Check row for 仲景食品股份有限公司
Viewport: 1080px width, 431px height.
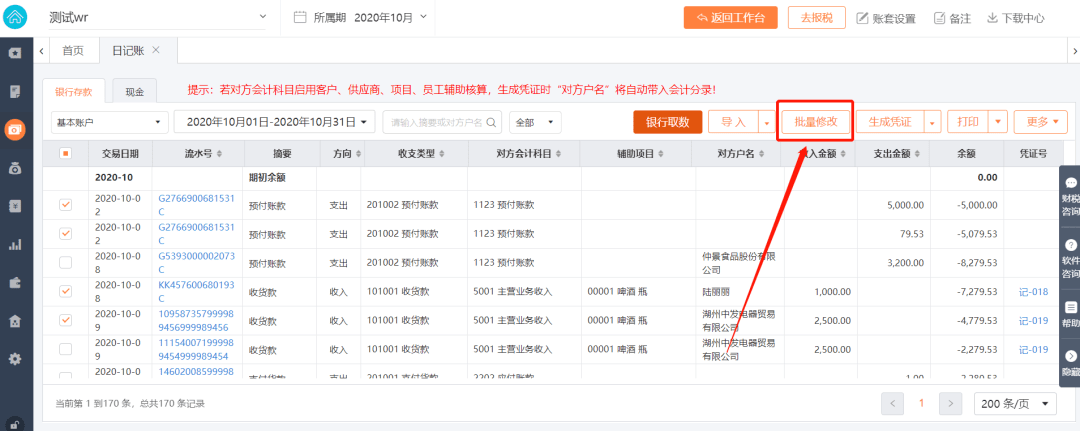[x=65, y=262]
